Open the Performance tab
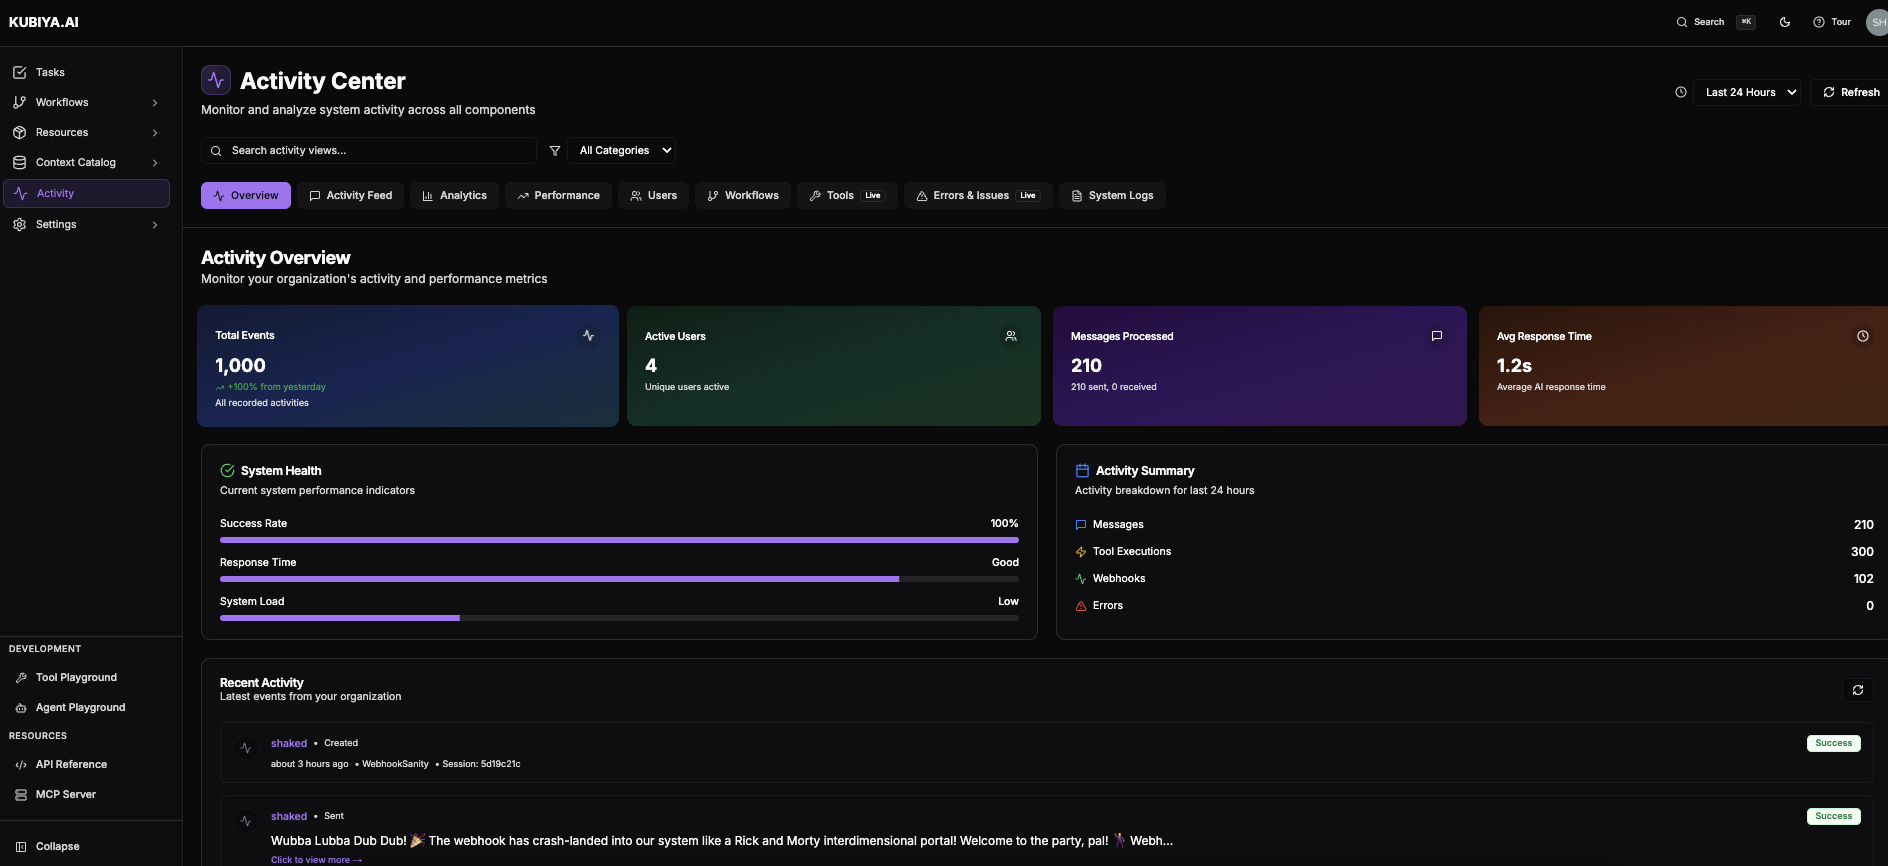Viewport: 1888px width, 866px height. (558, 195)
